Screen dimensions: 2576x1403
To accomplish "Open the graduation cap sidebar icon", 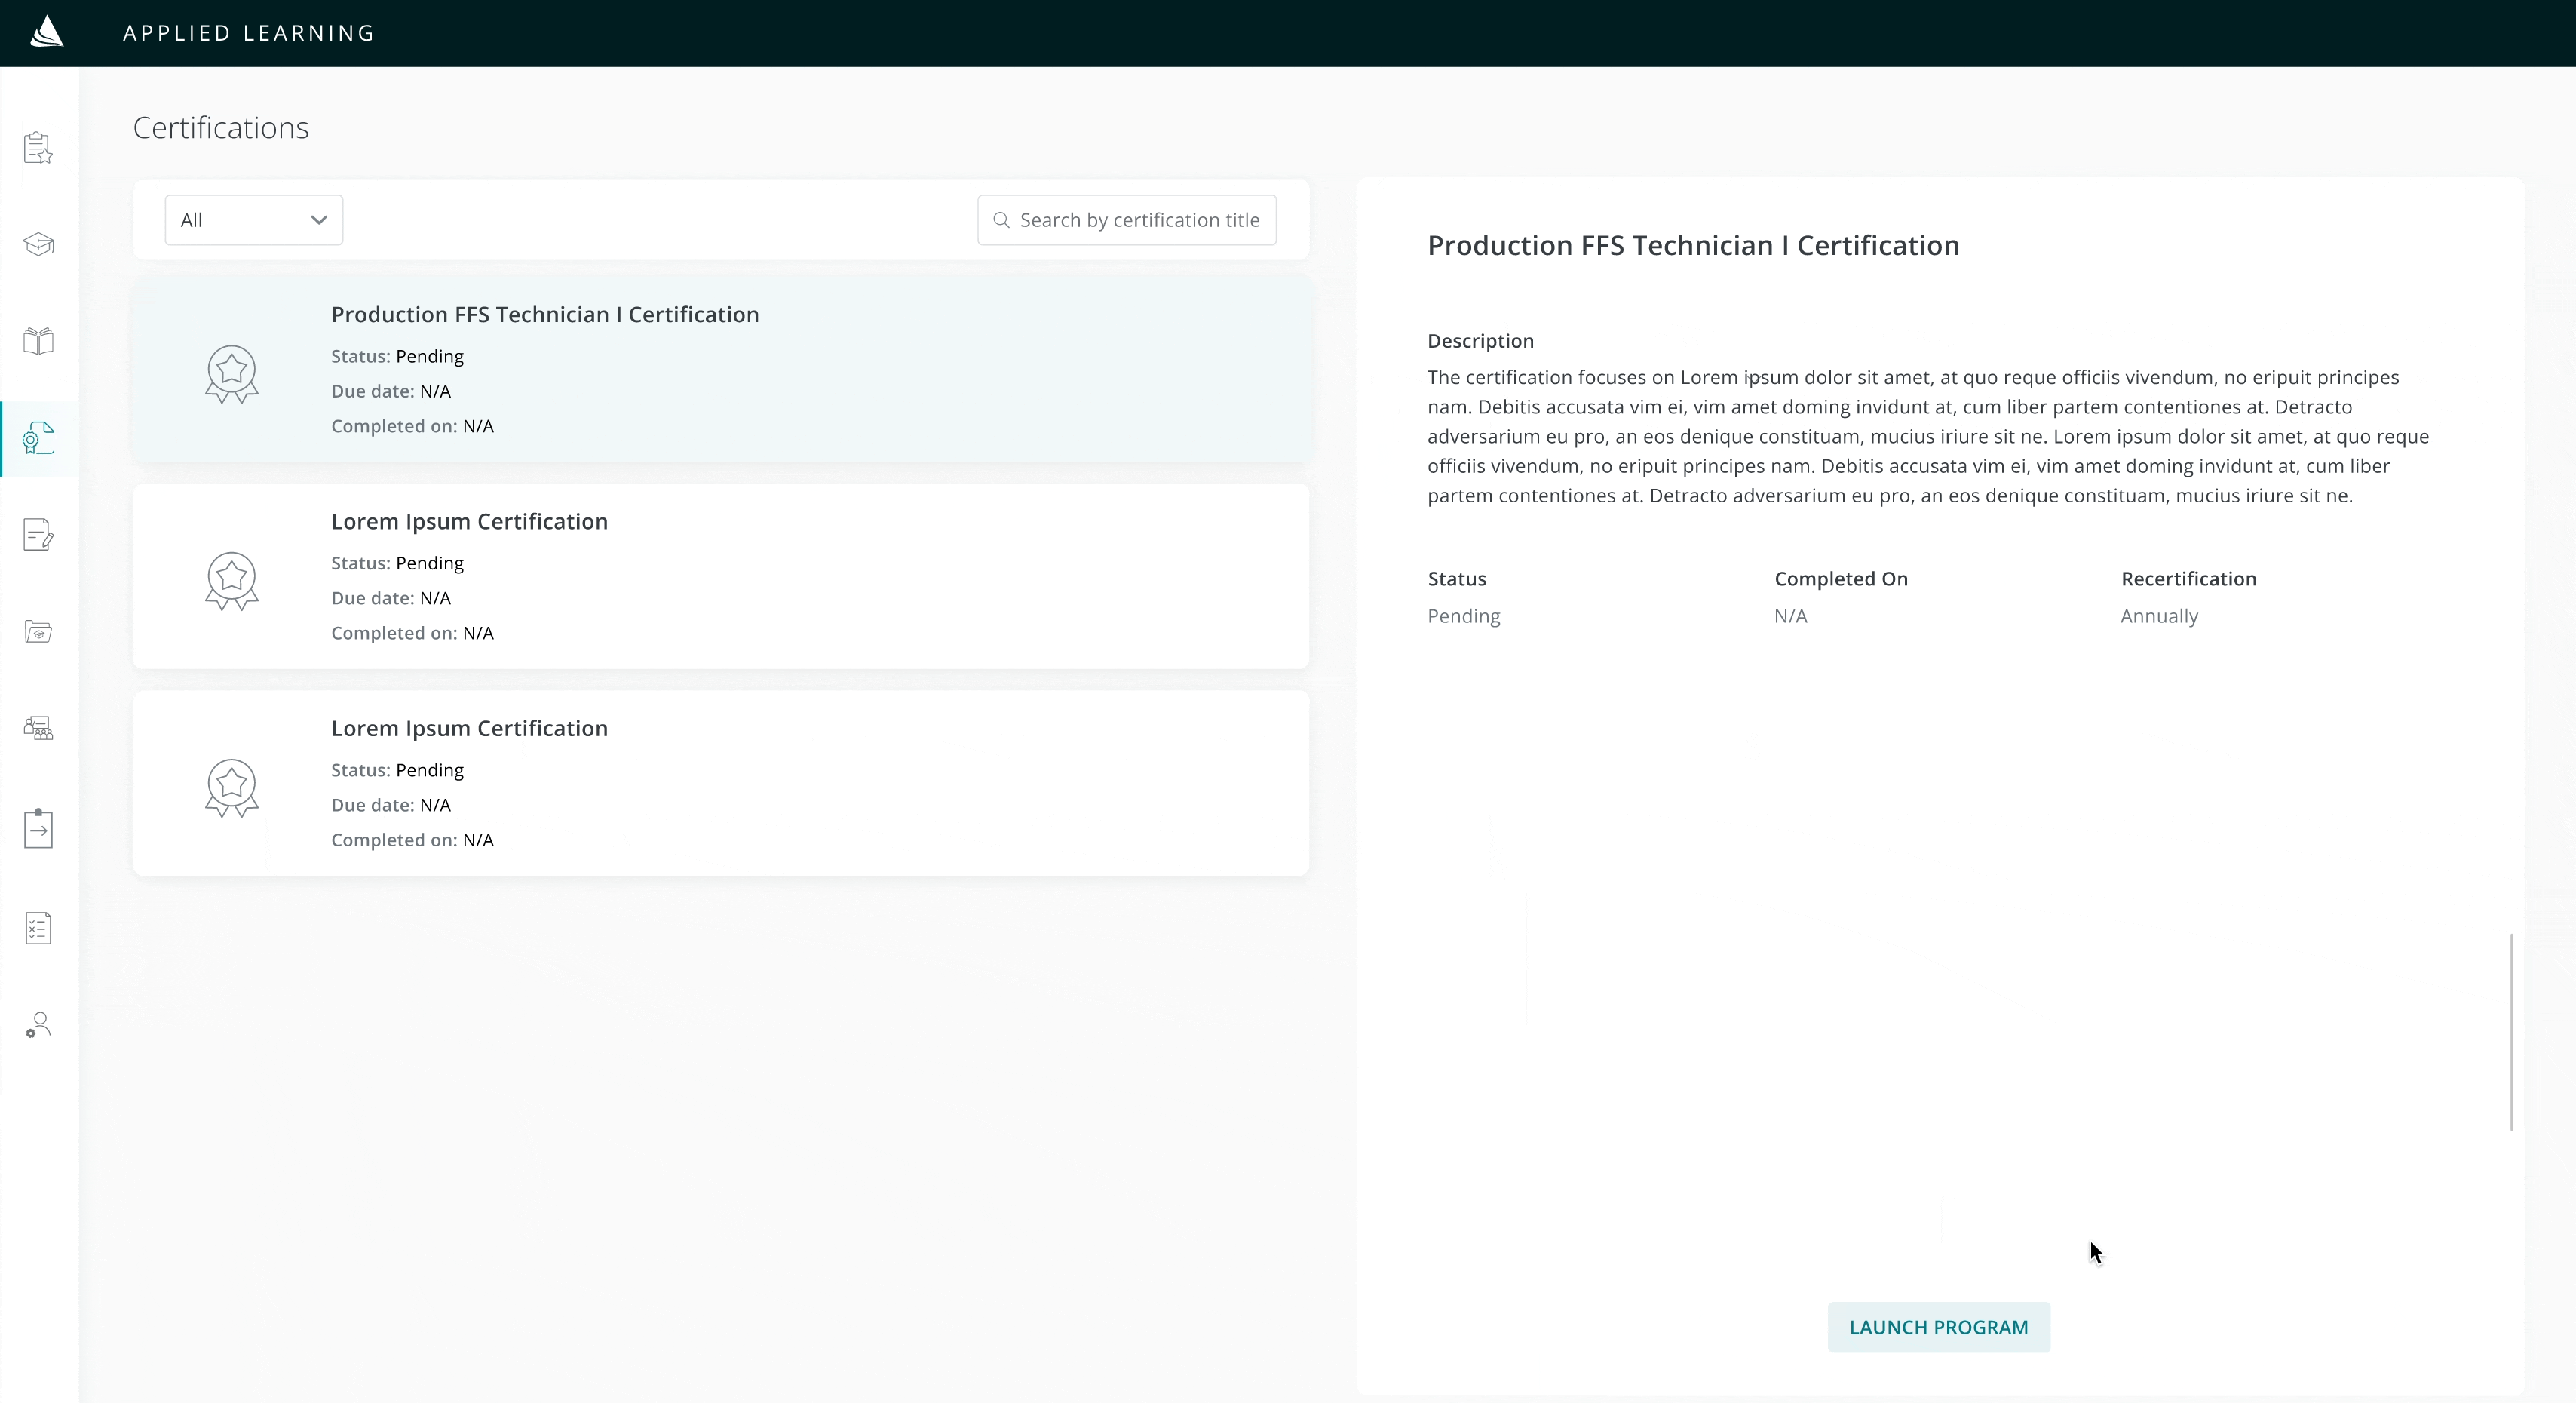I will tap(38, 244).
